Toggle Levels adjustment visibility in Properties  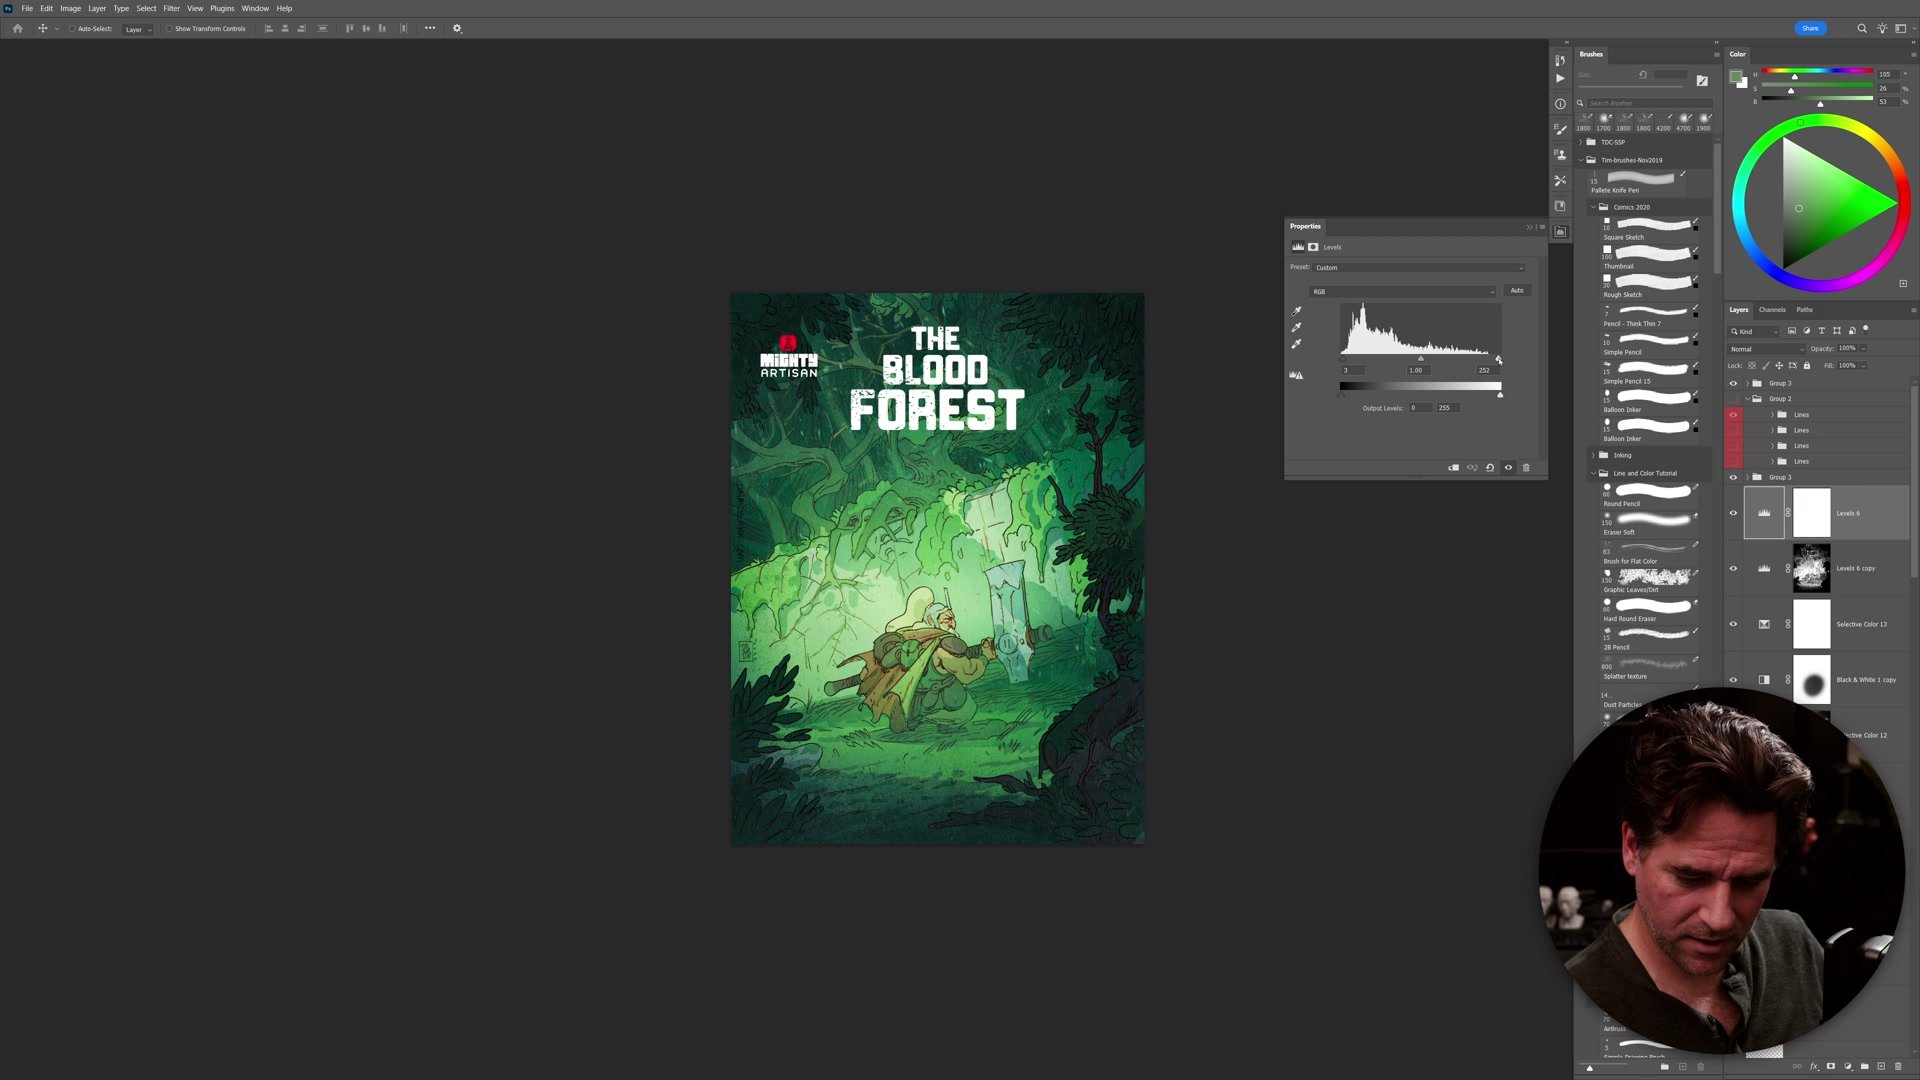pyautogui.click(x=1508, y=467)
